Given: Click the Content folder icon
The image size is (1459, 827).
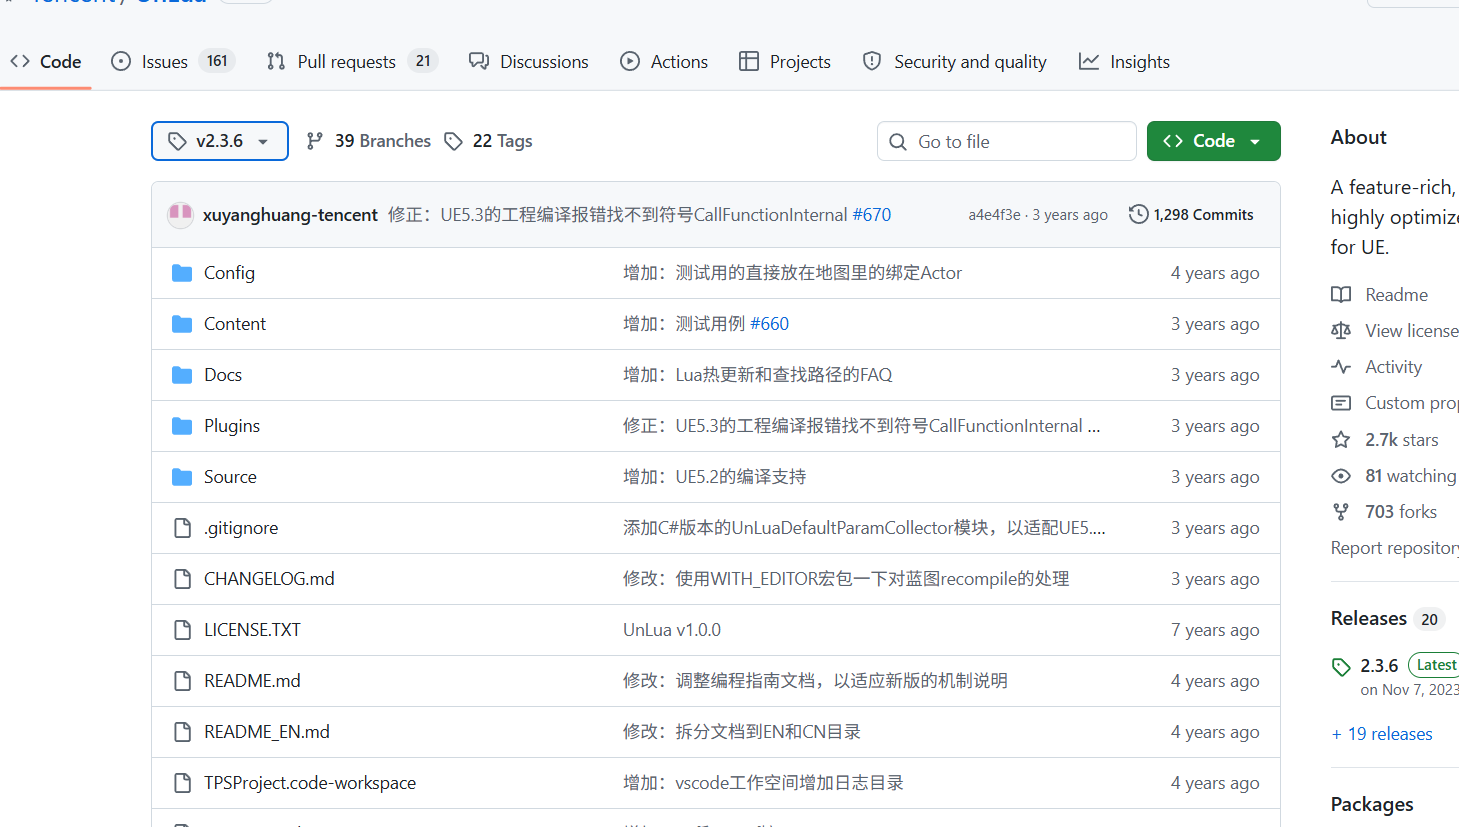Looking at the screenshot, I should point(182,324).
